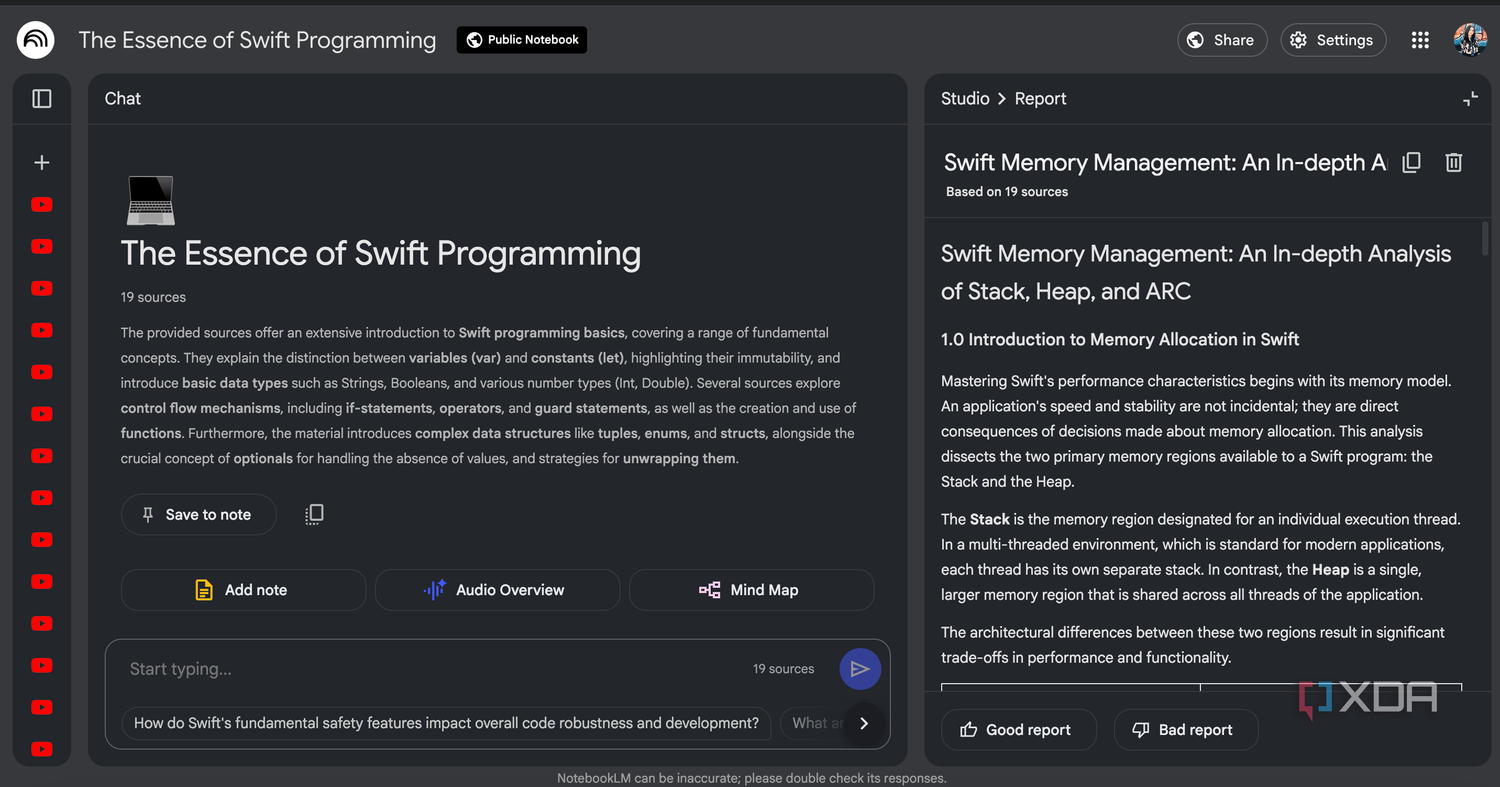Click the notebook title in the header
This screenshot has width=1500, height=787.
click(257, 40)
